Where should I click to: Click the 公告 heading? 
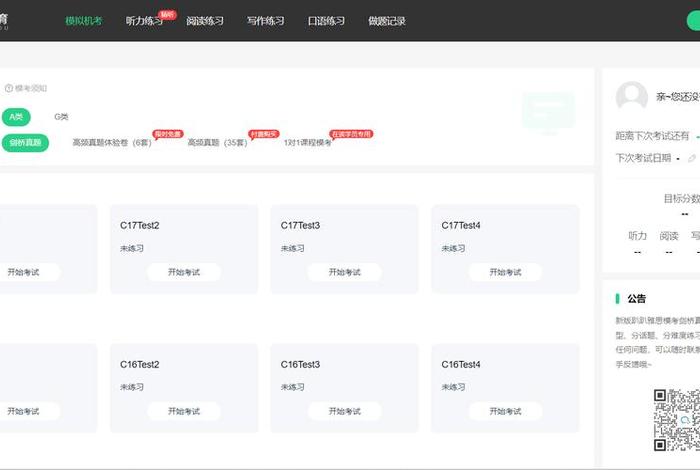637,299
